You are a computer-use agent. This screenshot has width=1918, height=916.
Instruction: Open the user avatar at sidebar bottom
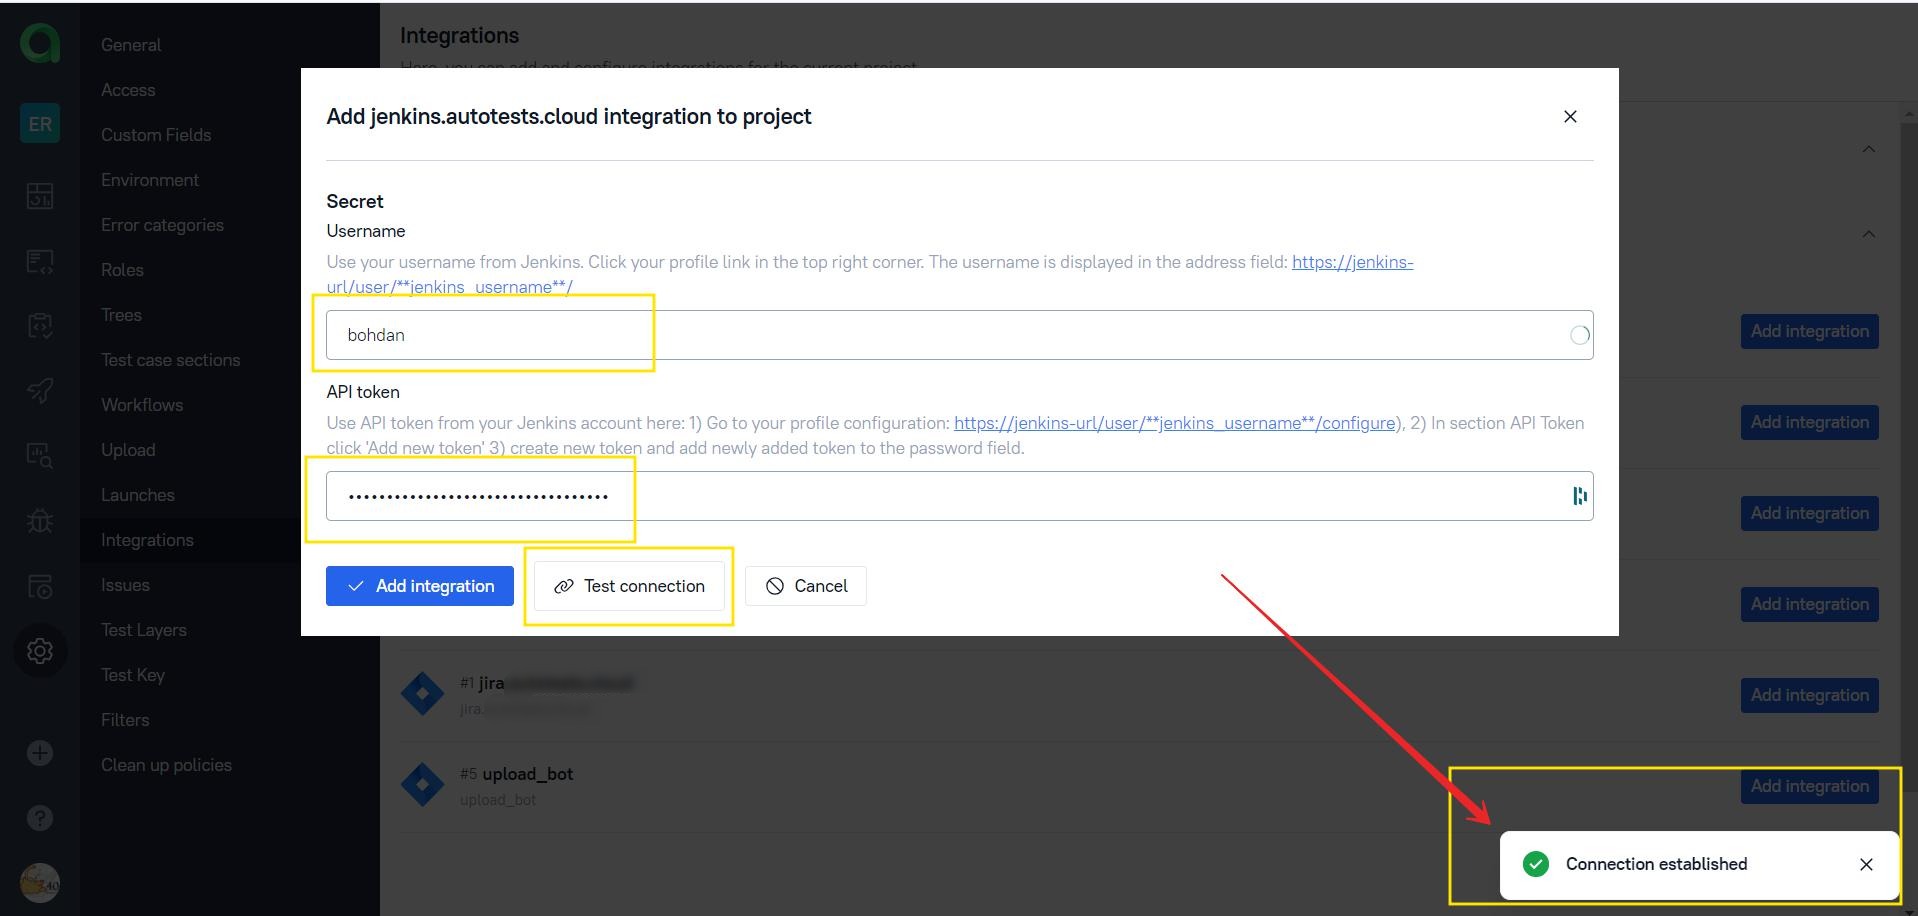[40, 883]
